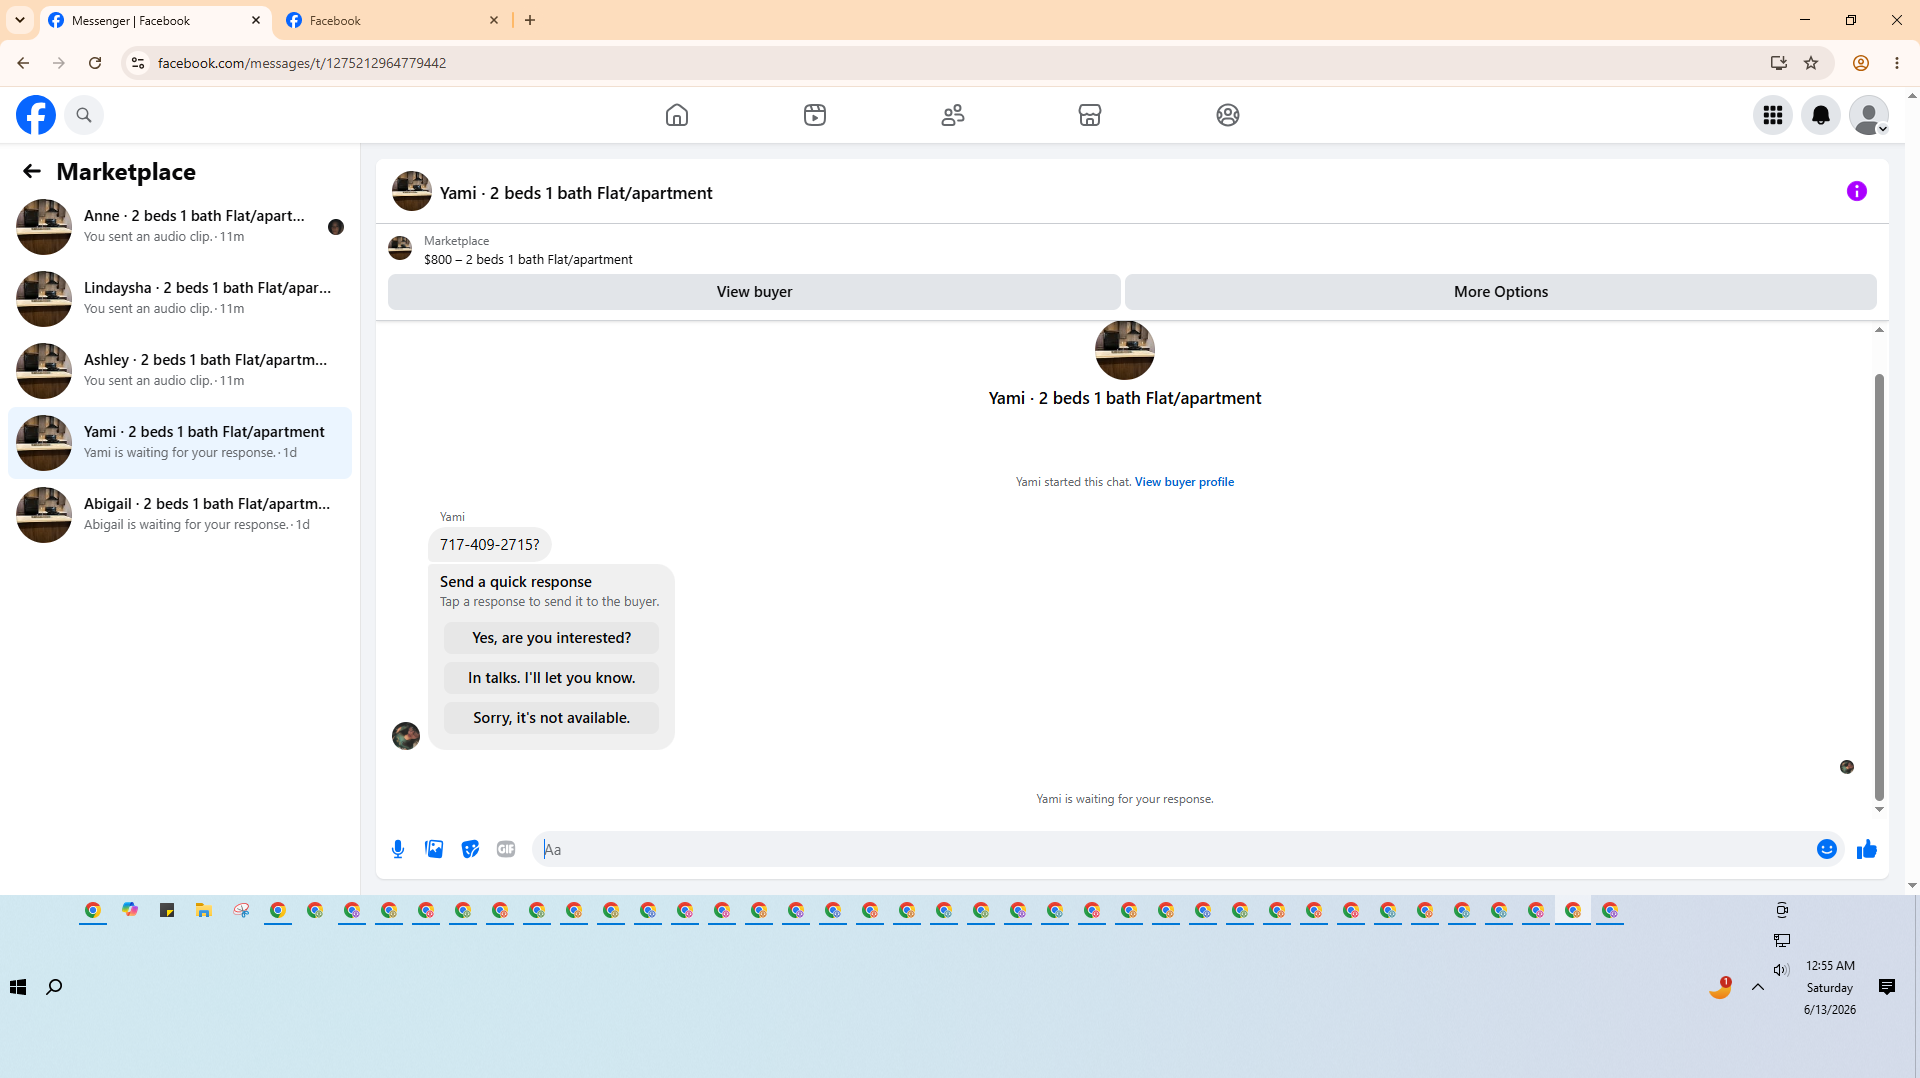Click the back arrow beside Marketplace
This screenshot has height=1078, width=1920.
click(x=32, y=171)
